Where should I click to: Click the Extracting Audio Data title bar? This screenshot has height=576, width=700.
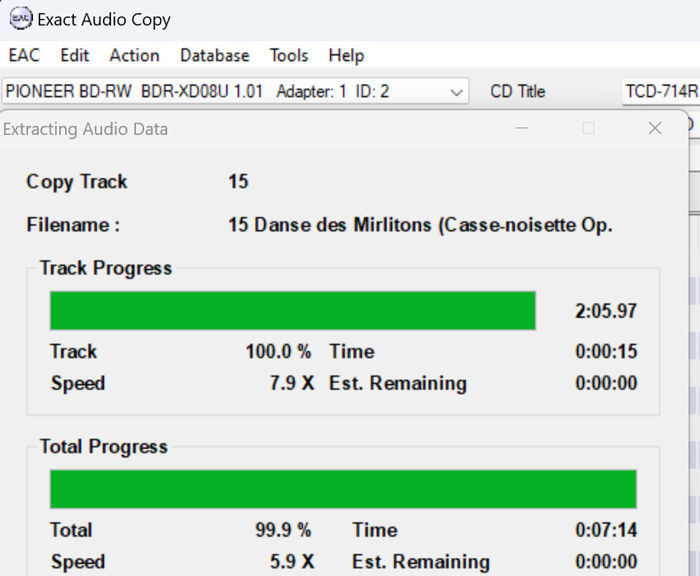click(250, 129)
